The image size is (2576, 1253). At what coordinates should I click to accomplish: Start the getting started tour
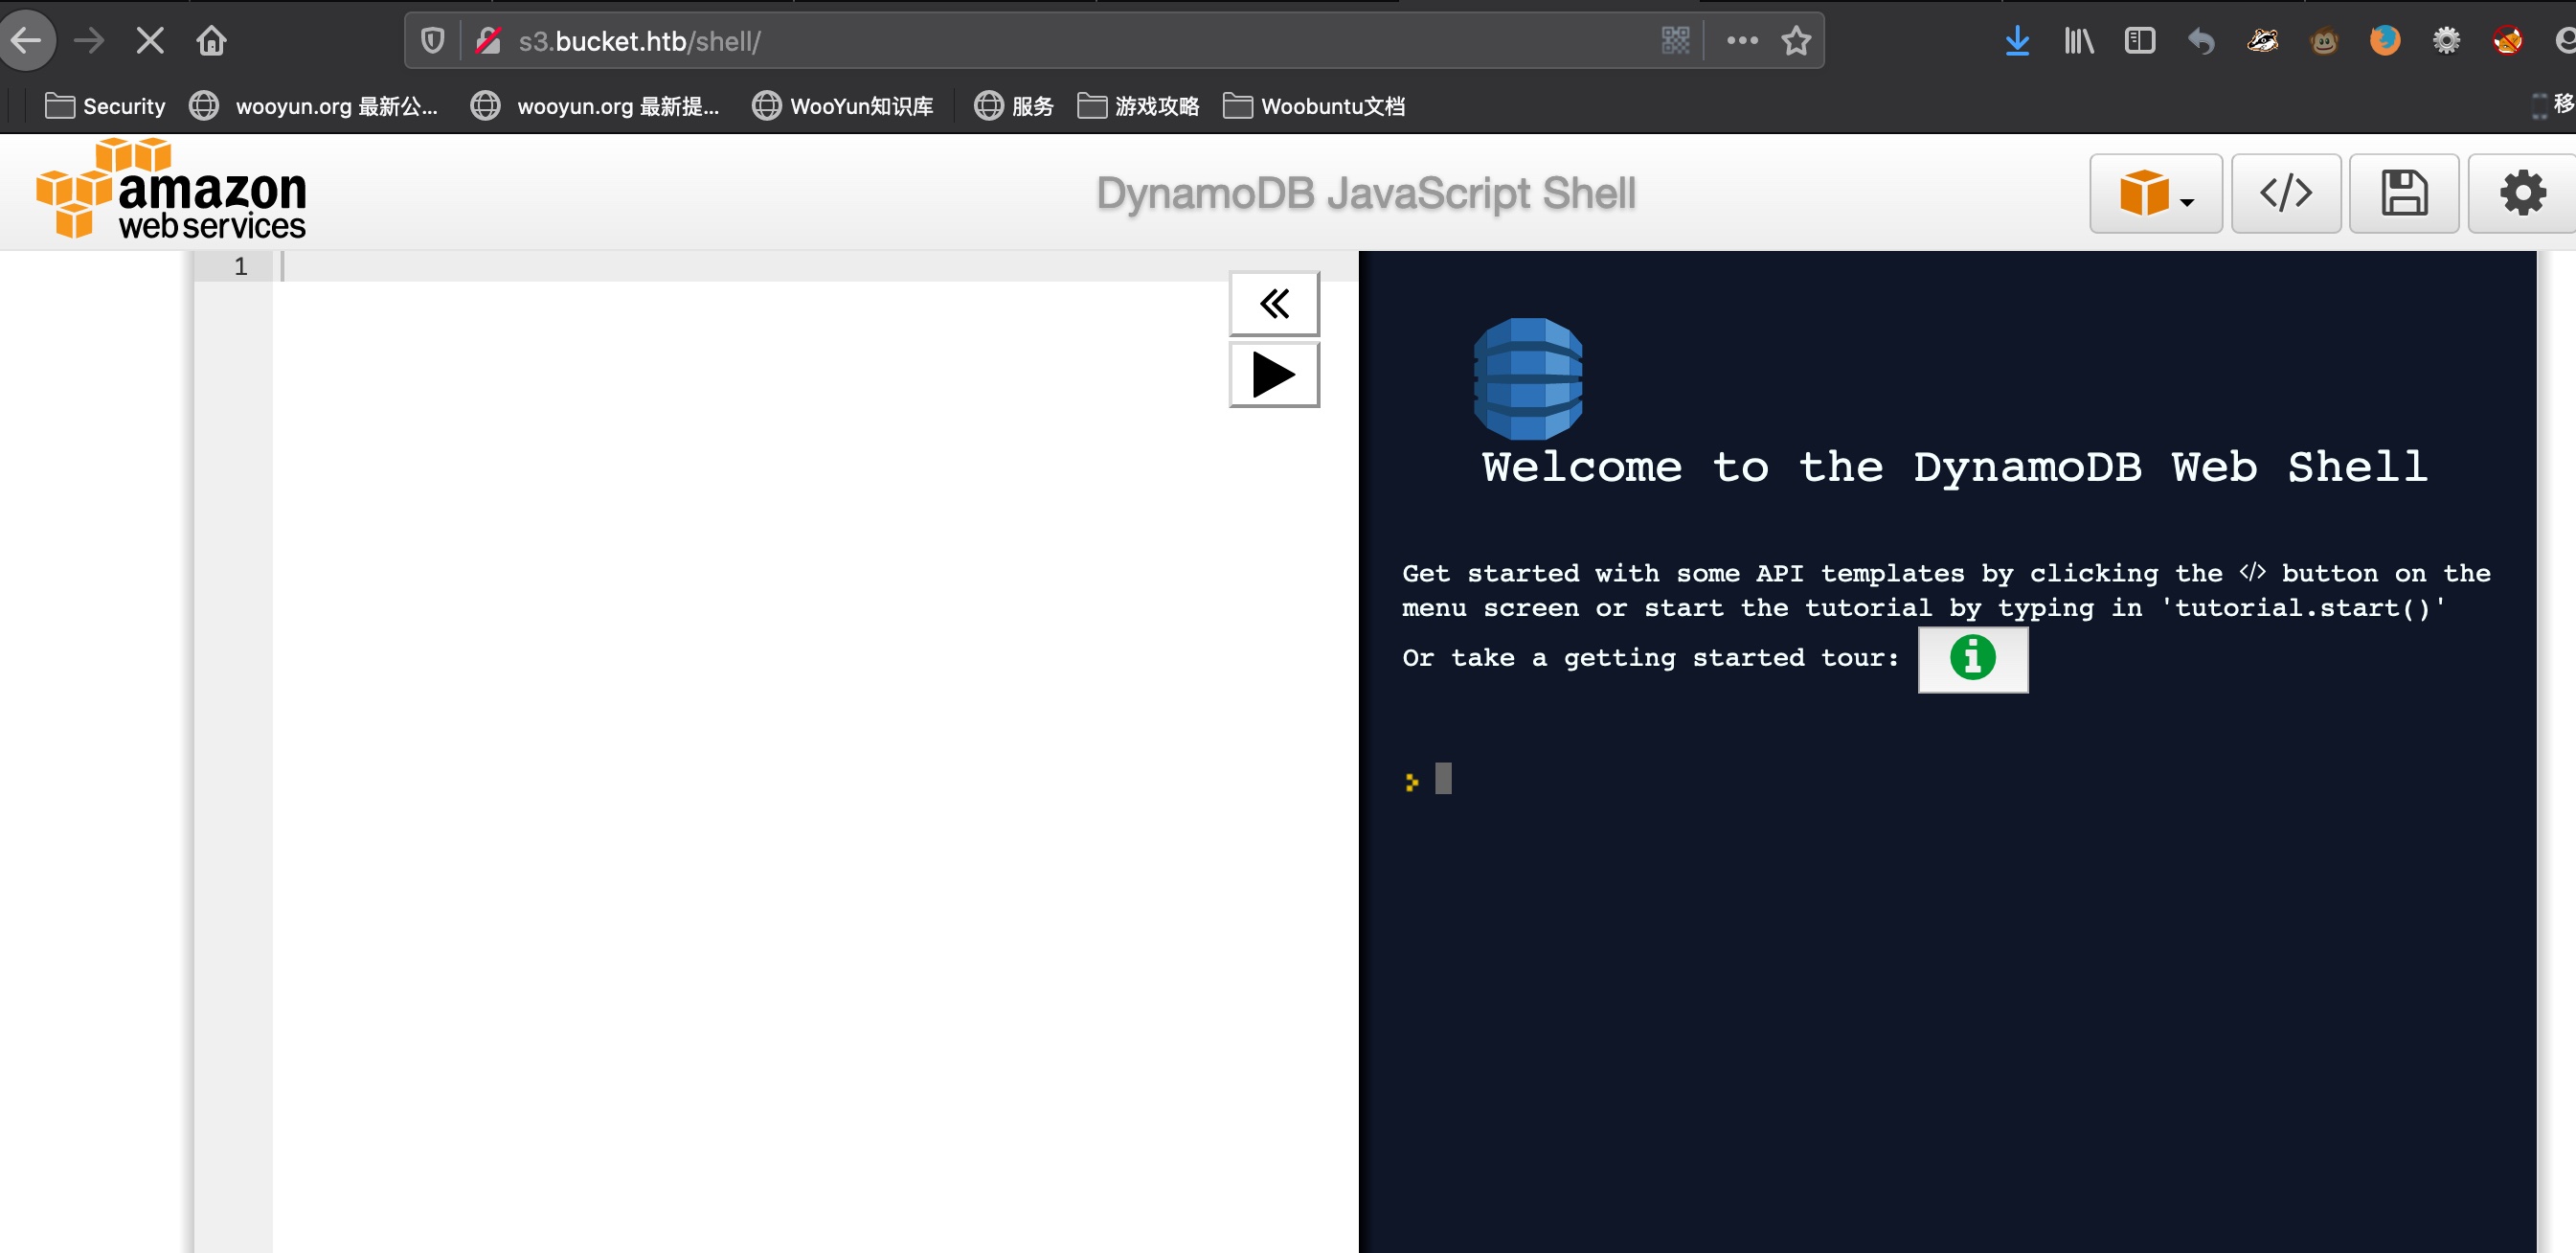1972,659
